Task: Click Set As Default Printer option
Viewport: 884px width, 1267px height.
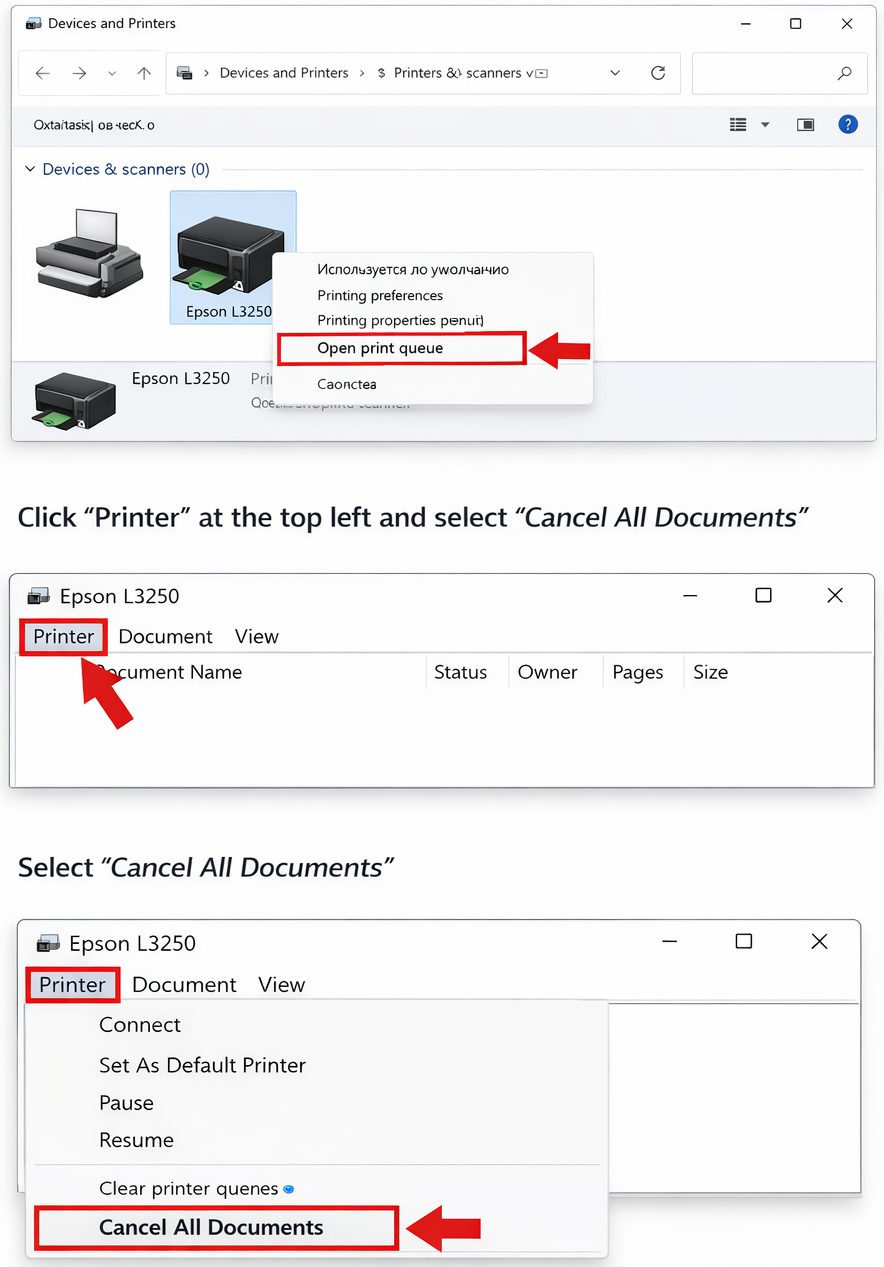Action: (202, 1065)
